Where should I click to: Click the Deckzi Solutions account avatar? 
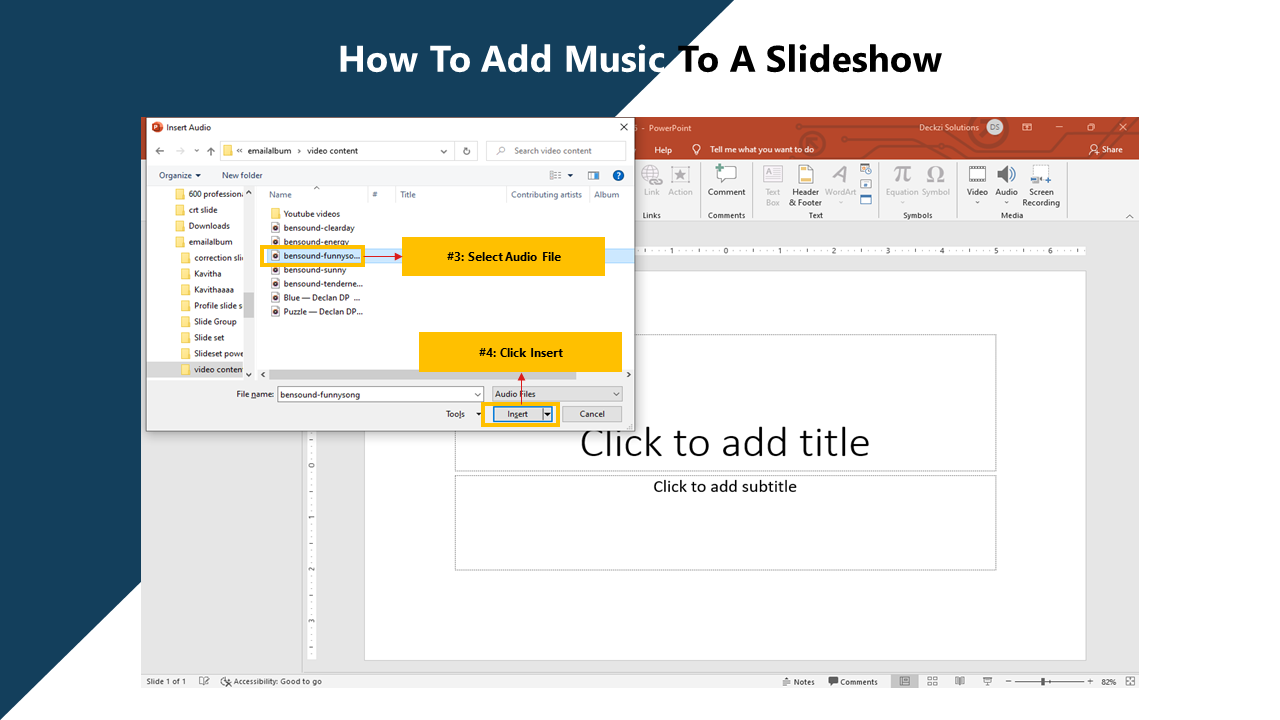[x=994, y=127]
